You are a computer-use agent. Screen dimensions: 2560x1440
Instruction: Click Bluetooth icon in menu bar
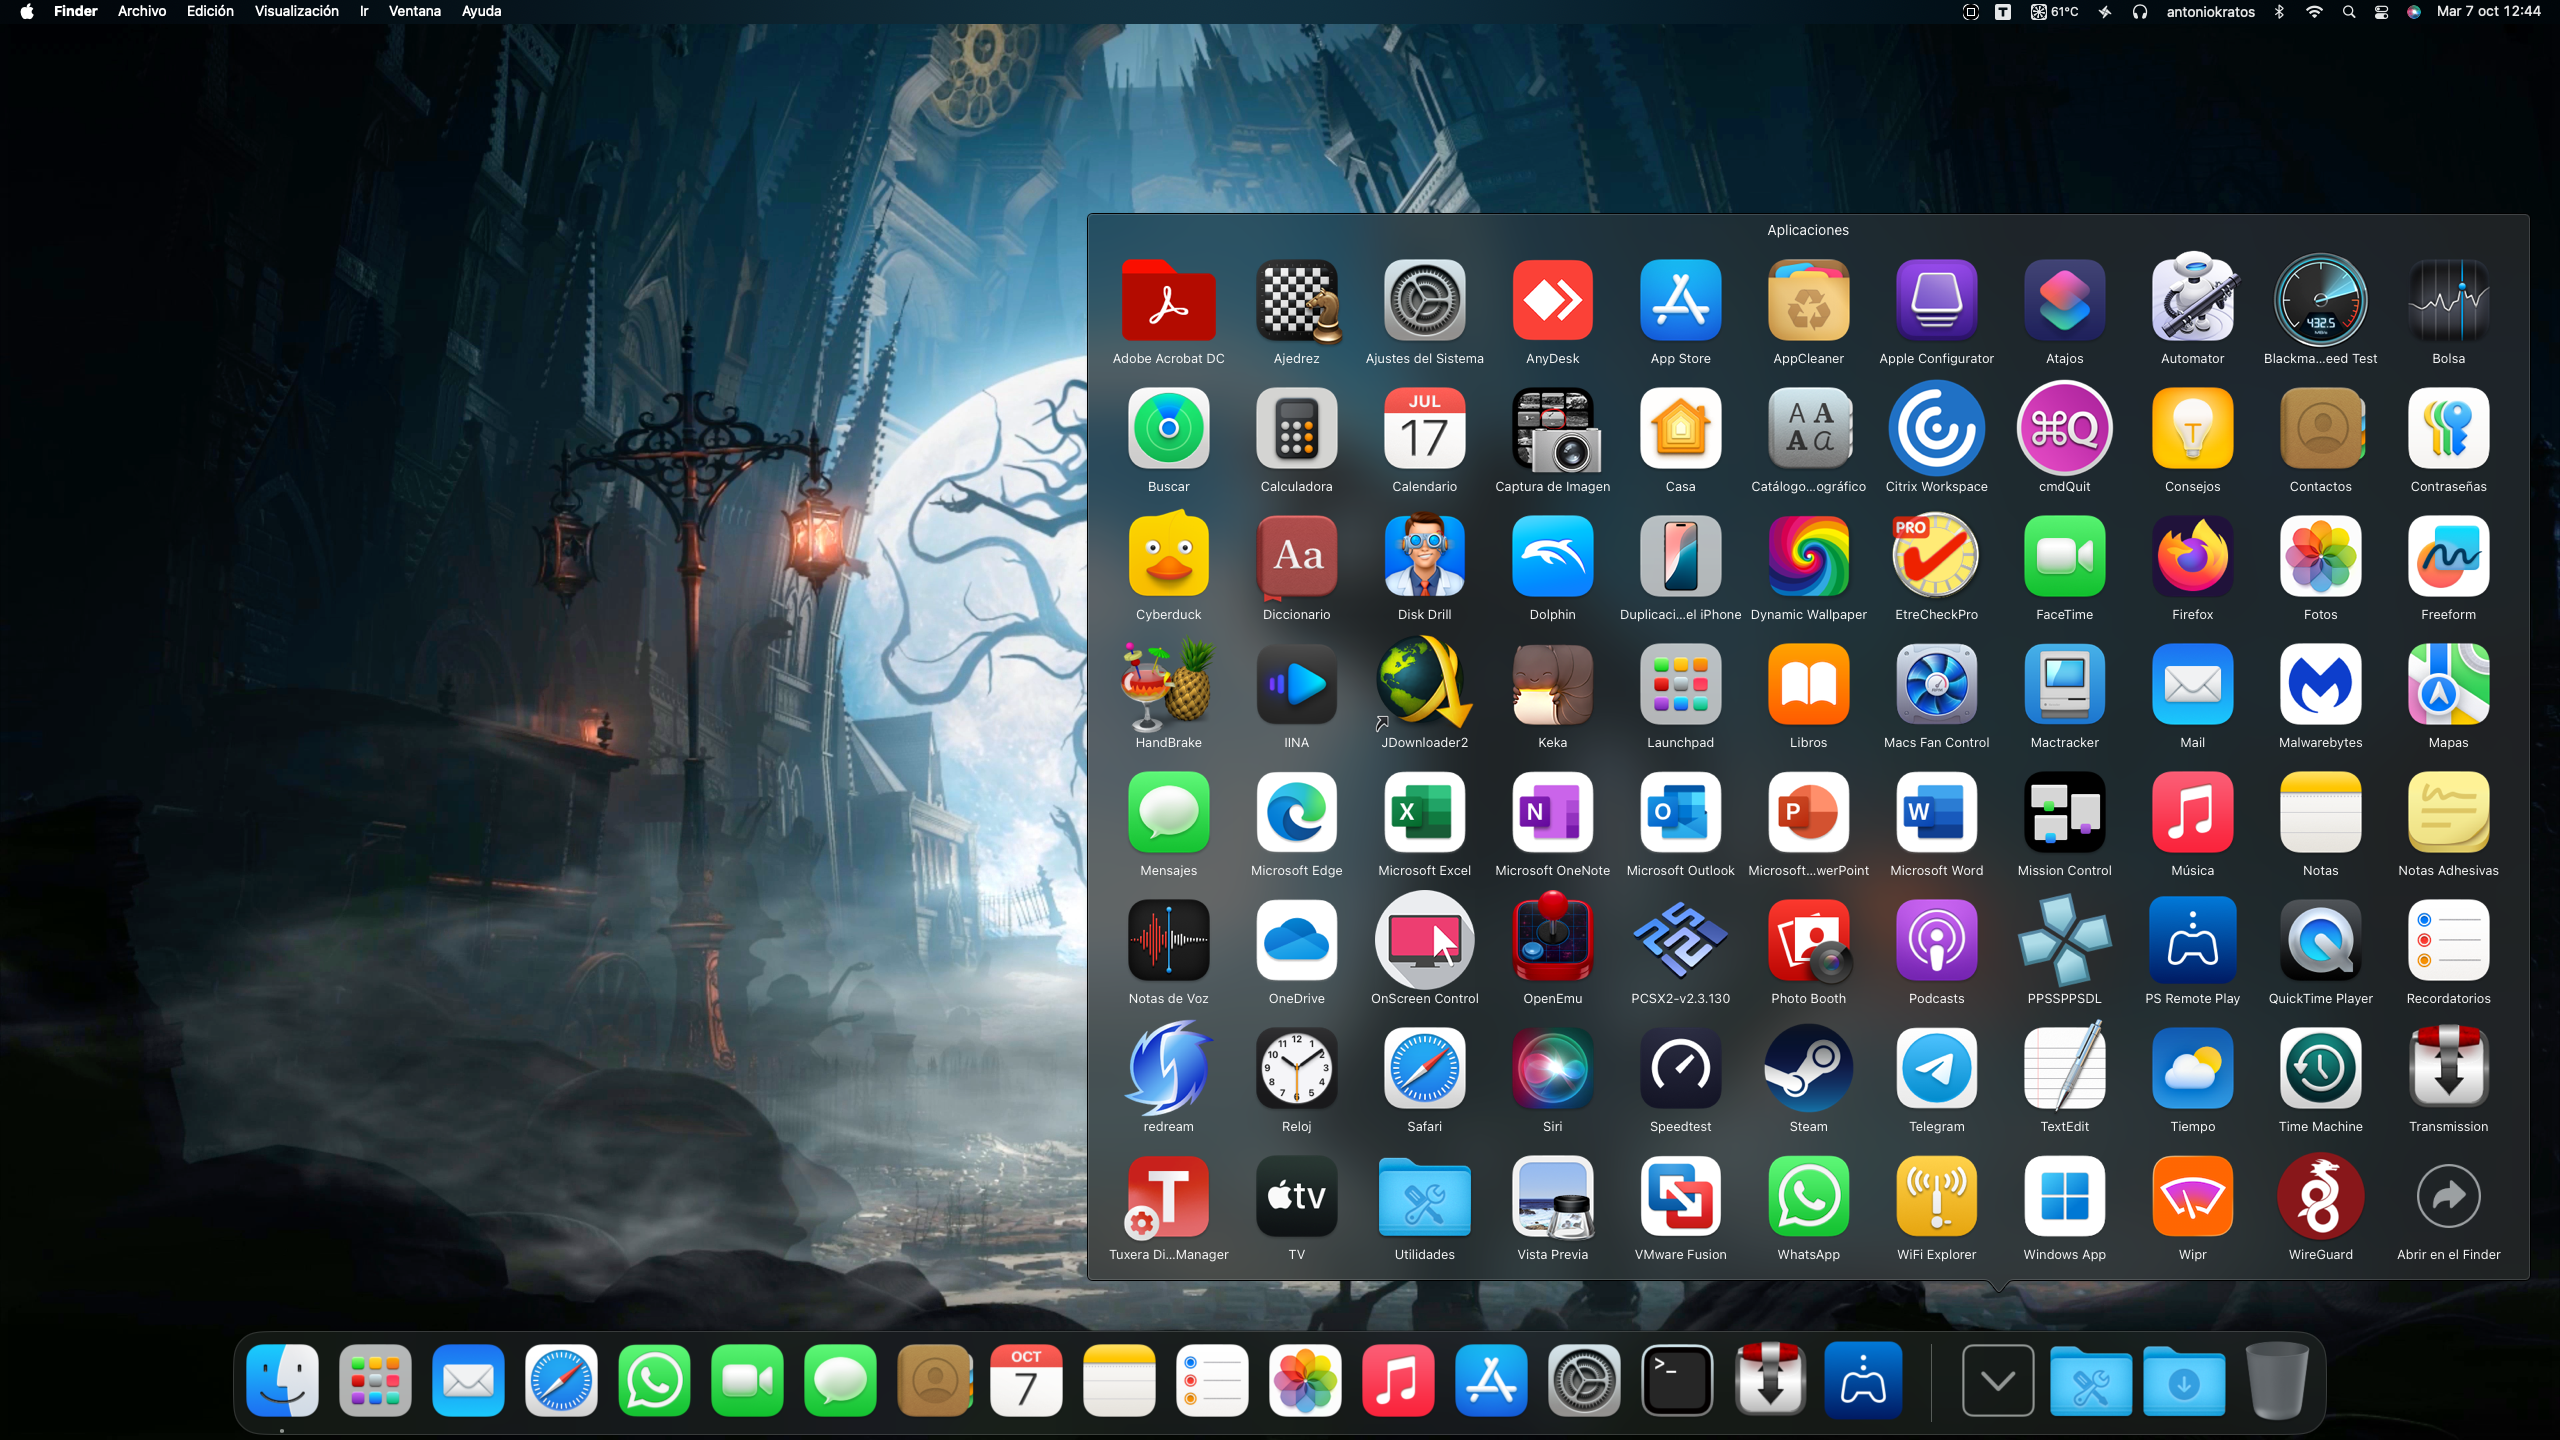point(2279,12)
